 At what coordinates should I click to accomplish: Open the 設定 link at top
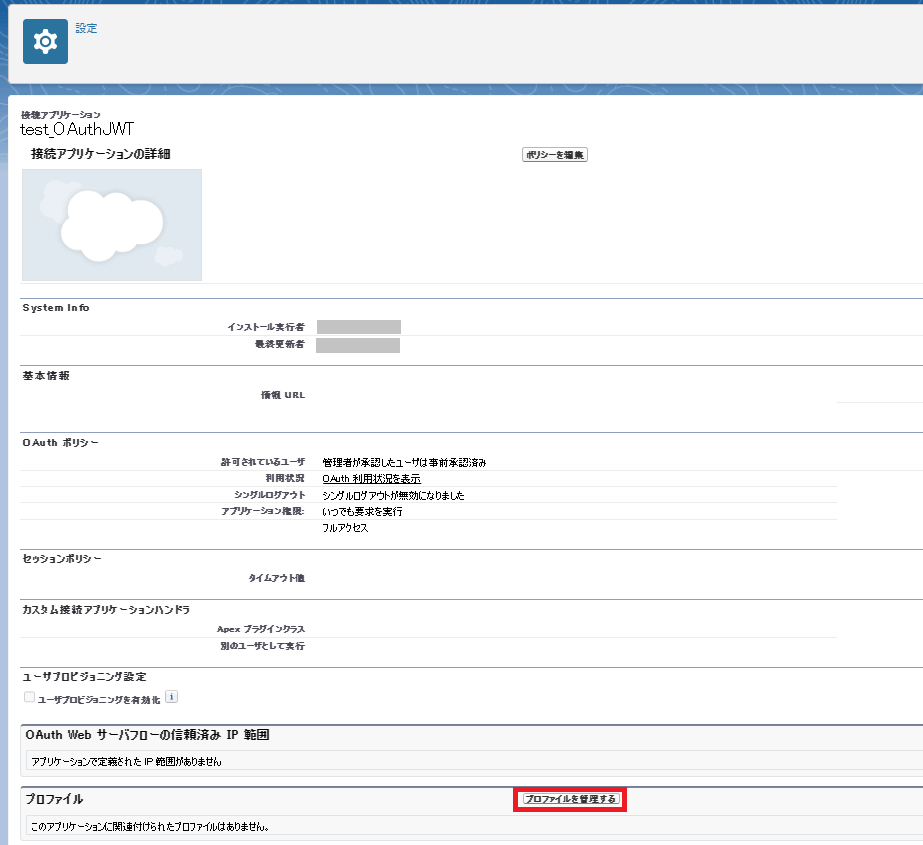coord(86,28)
